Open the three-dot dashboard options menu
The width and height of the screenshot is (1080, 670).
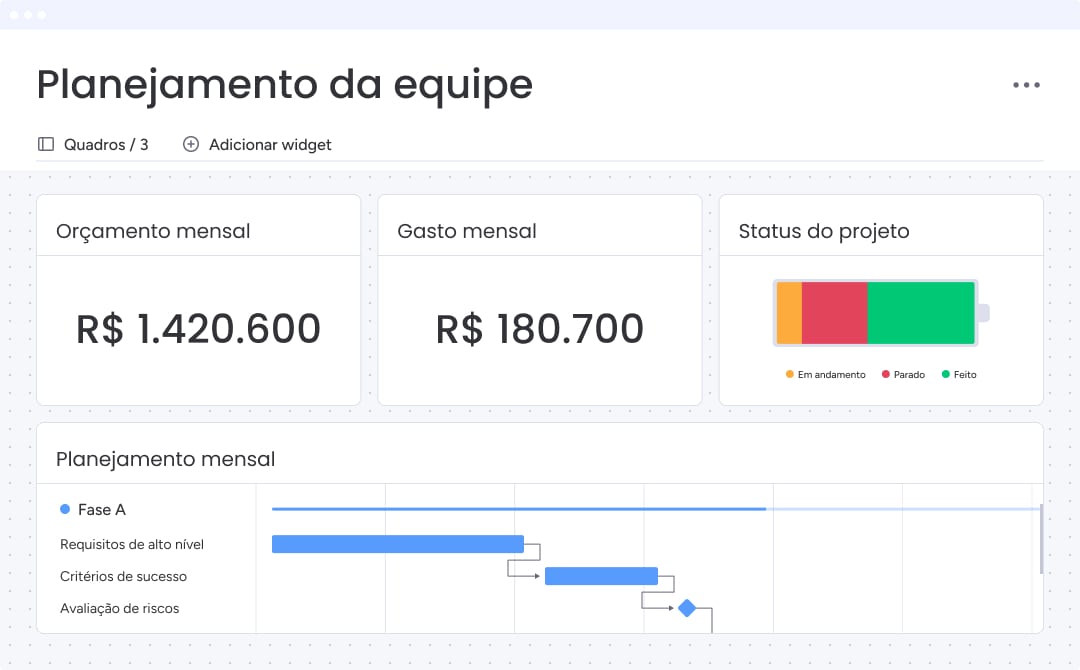tap(1026, 85)
